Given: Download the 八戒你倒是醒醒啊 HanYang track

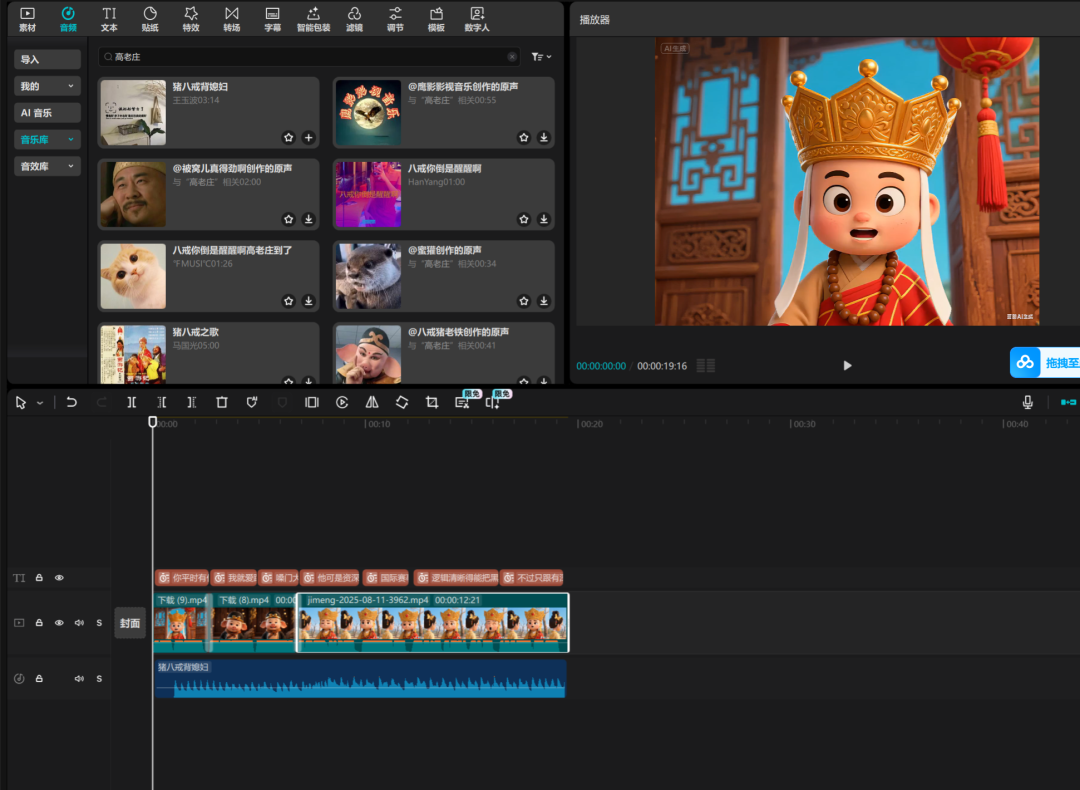Looking at the screenshot, I should click(x=544, y=220).
